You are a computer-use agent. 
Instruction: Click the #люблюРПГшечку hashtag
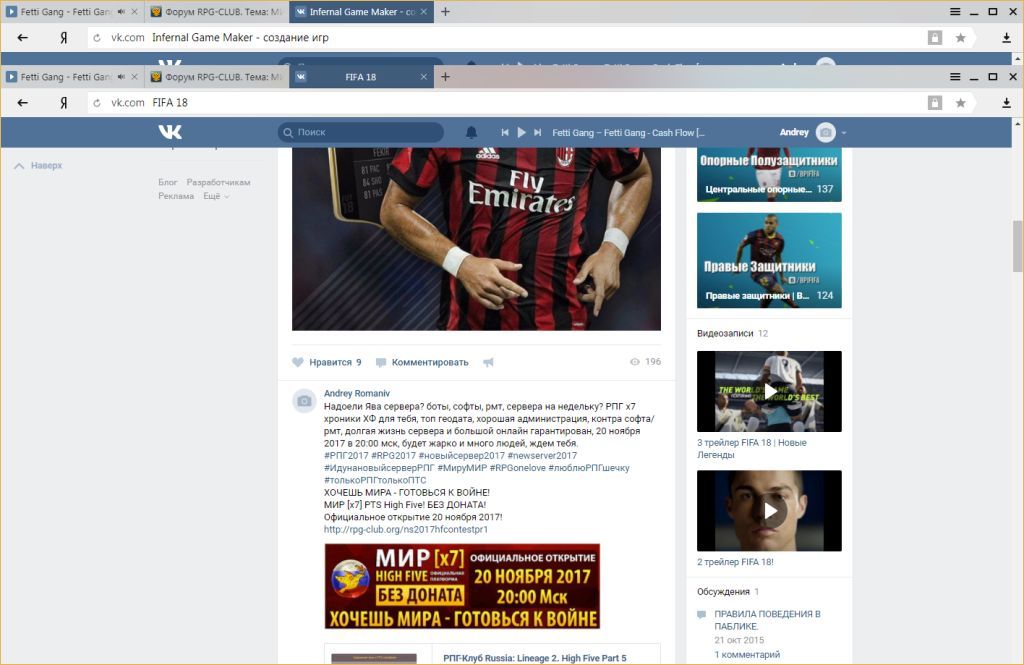click(x=588, y=468)
